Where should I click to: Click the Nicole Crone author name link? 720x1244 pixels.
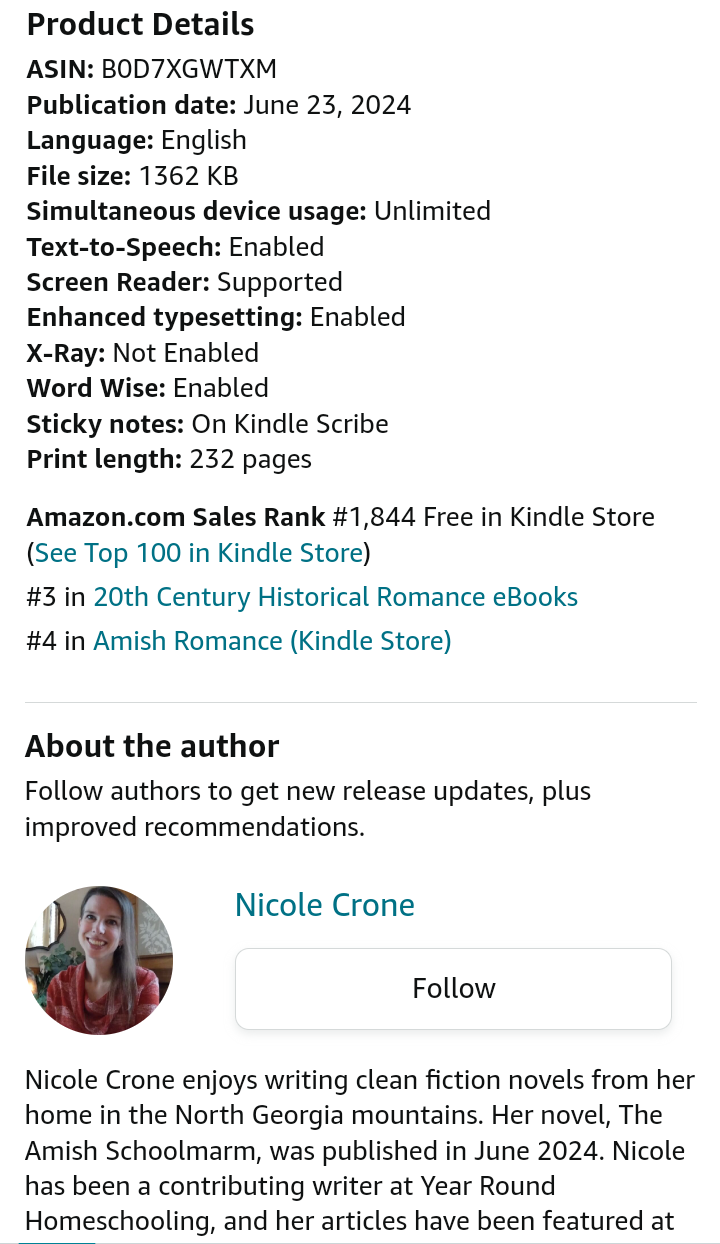pyautogui.click(x=324, y=905)
